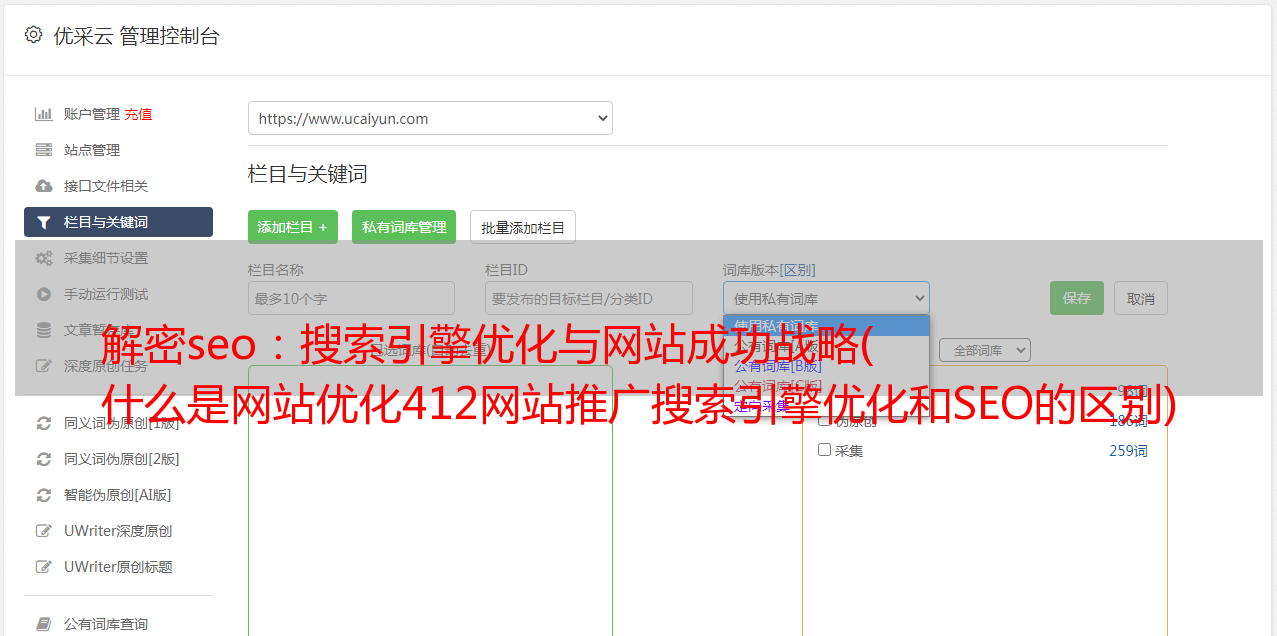Image resolution: width=1277 pixels, height=636 pixels.
Task: Click the 栏目与关键词 page heading
Action: pos(308,174)
